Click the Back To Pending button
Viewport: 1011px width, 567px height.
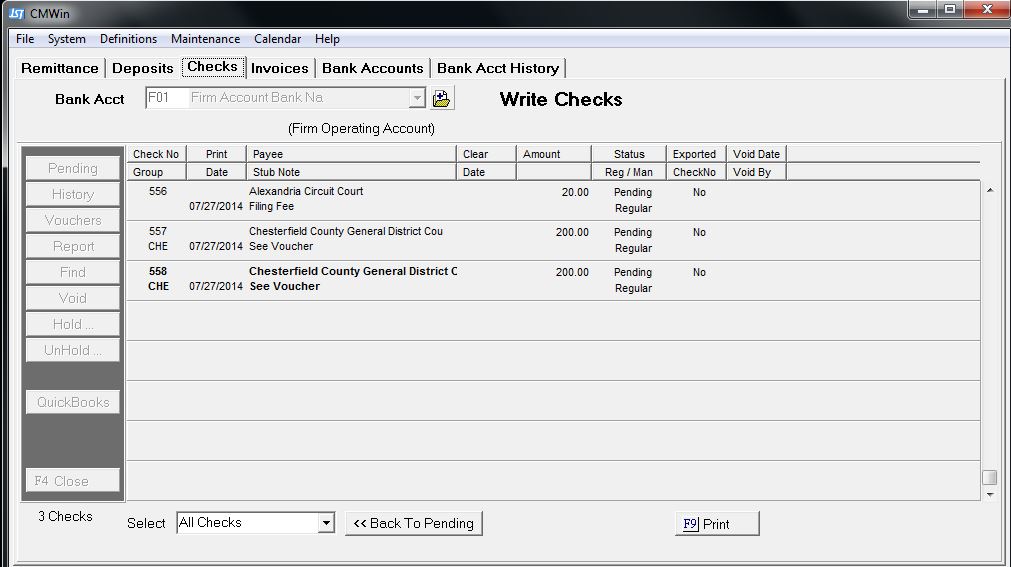point(414,523)
